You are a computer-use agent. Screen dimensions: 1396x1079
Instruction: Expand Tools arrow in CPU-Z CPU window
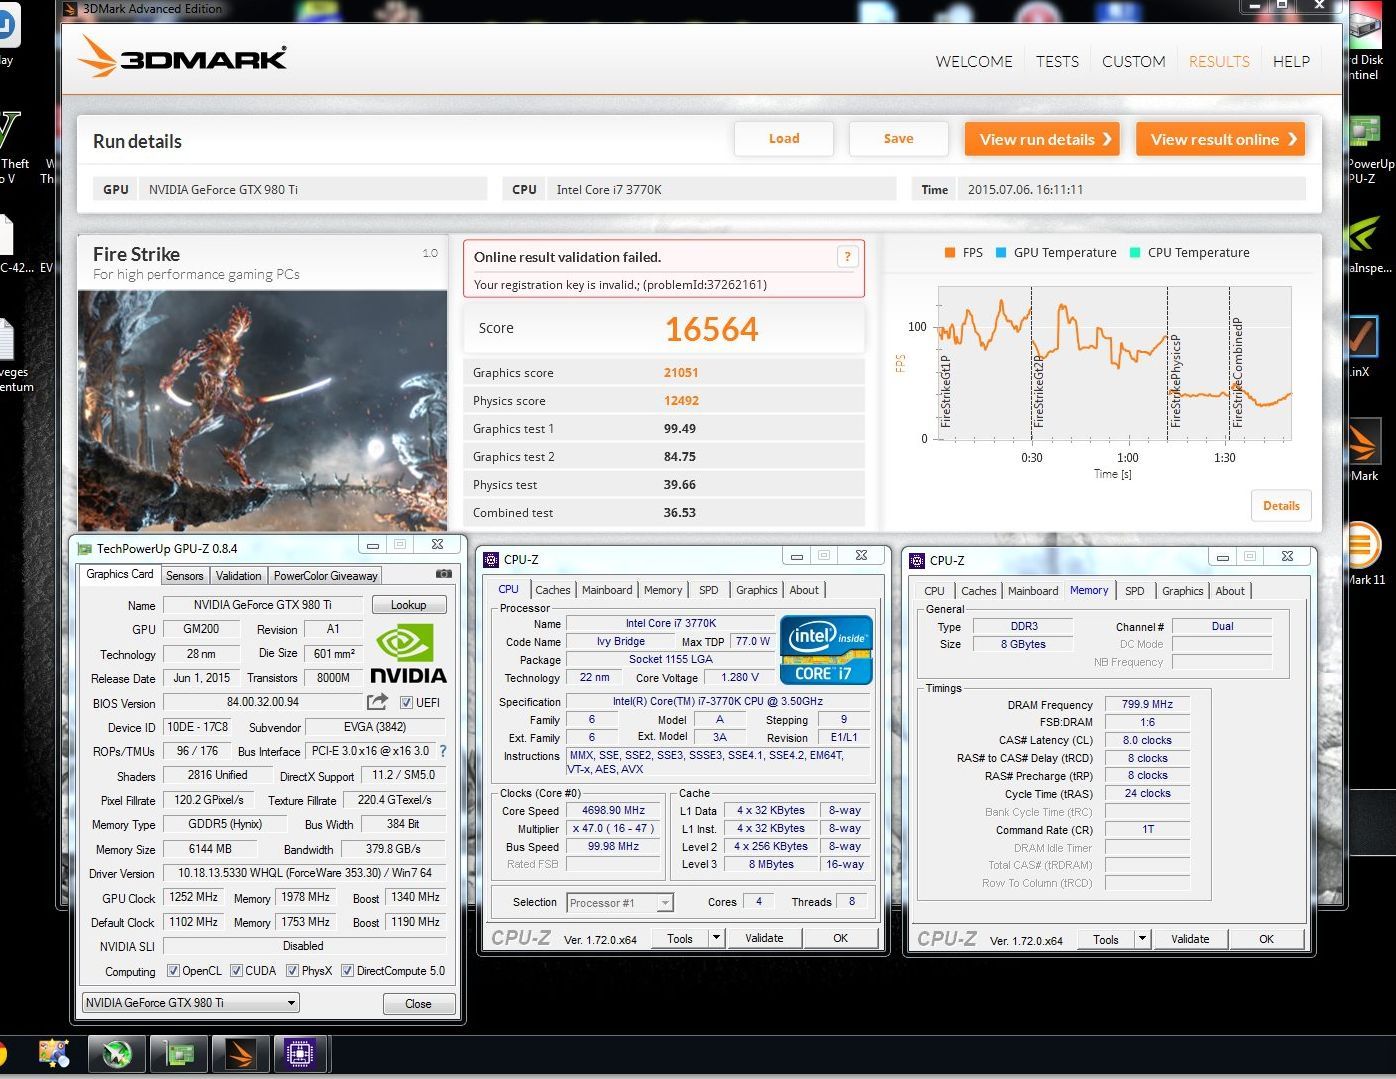716,938
